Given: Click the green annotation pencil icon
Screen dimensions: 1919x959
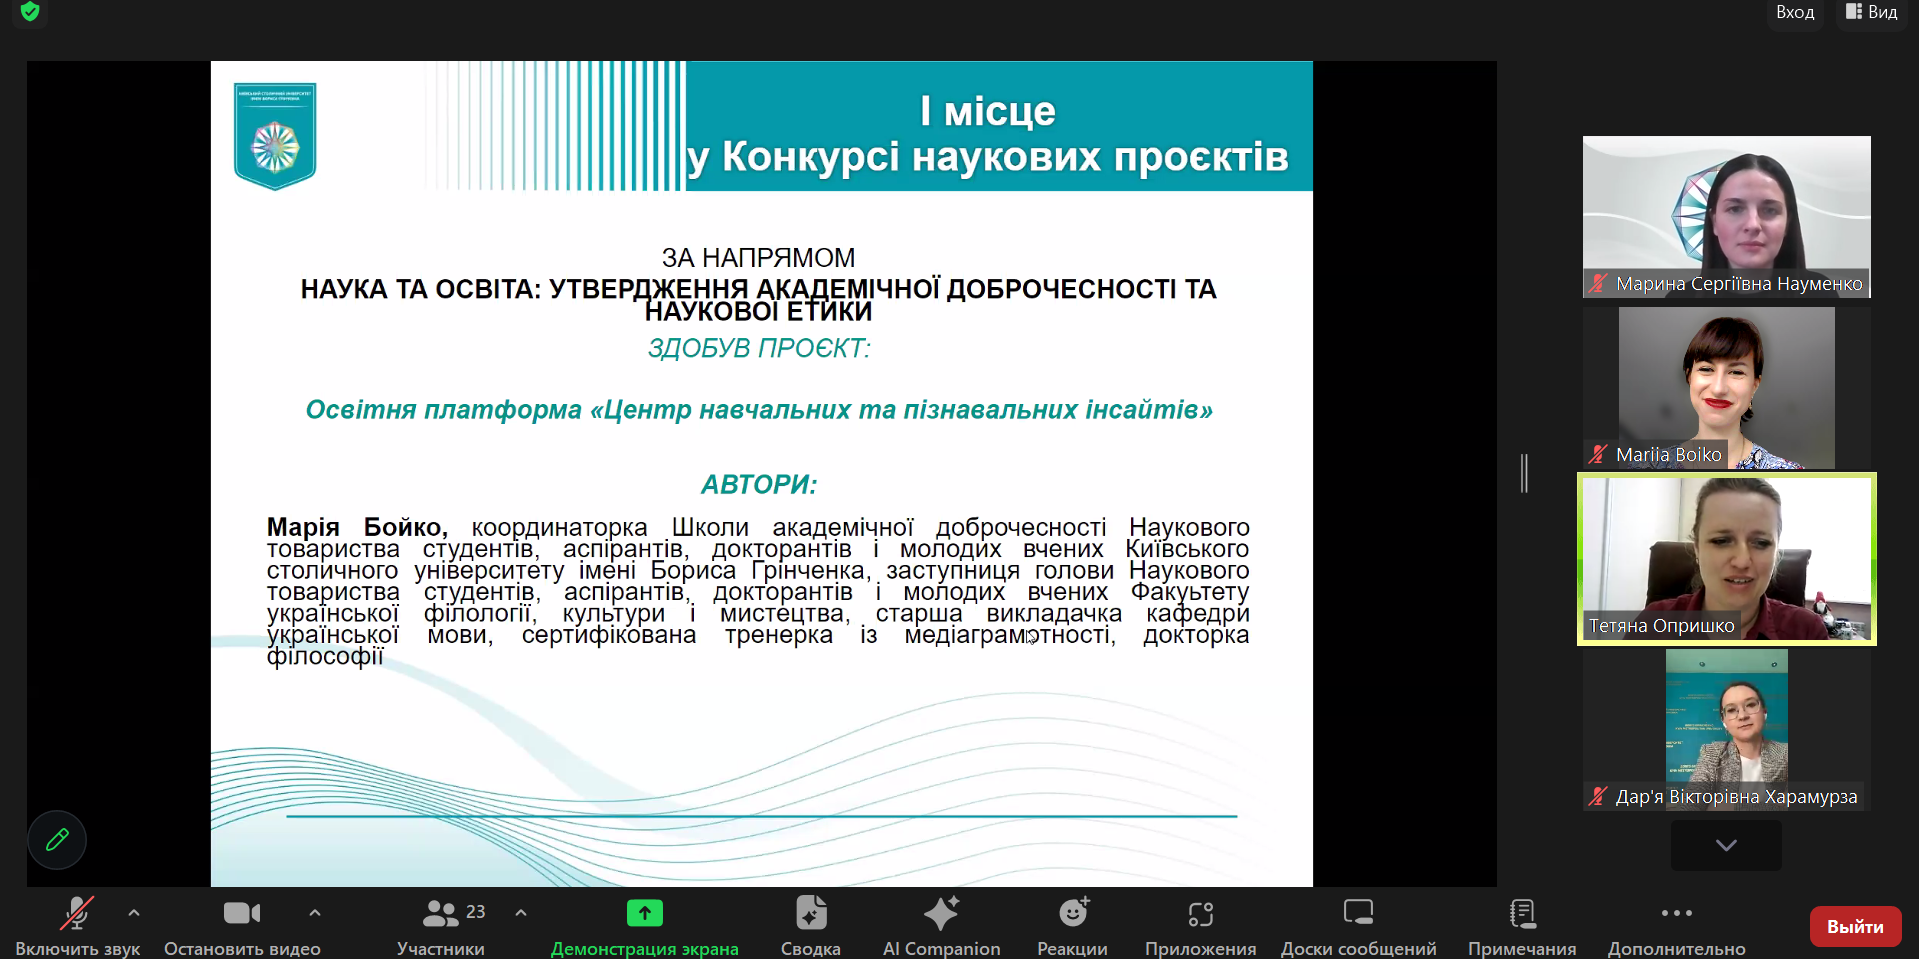Looking at the screenshot, I should [57, 840].
